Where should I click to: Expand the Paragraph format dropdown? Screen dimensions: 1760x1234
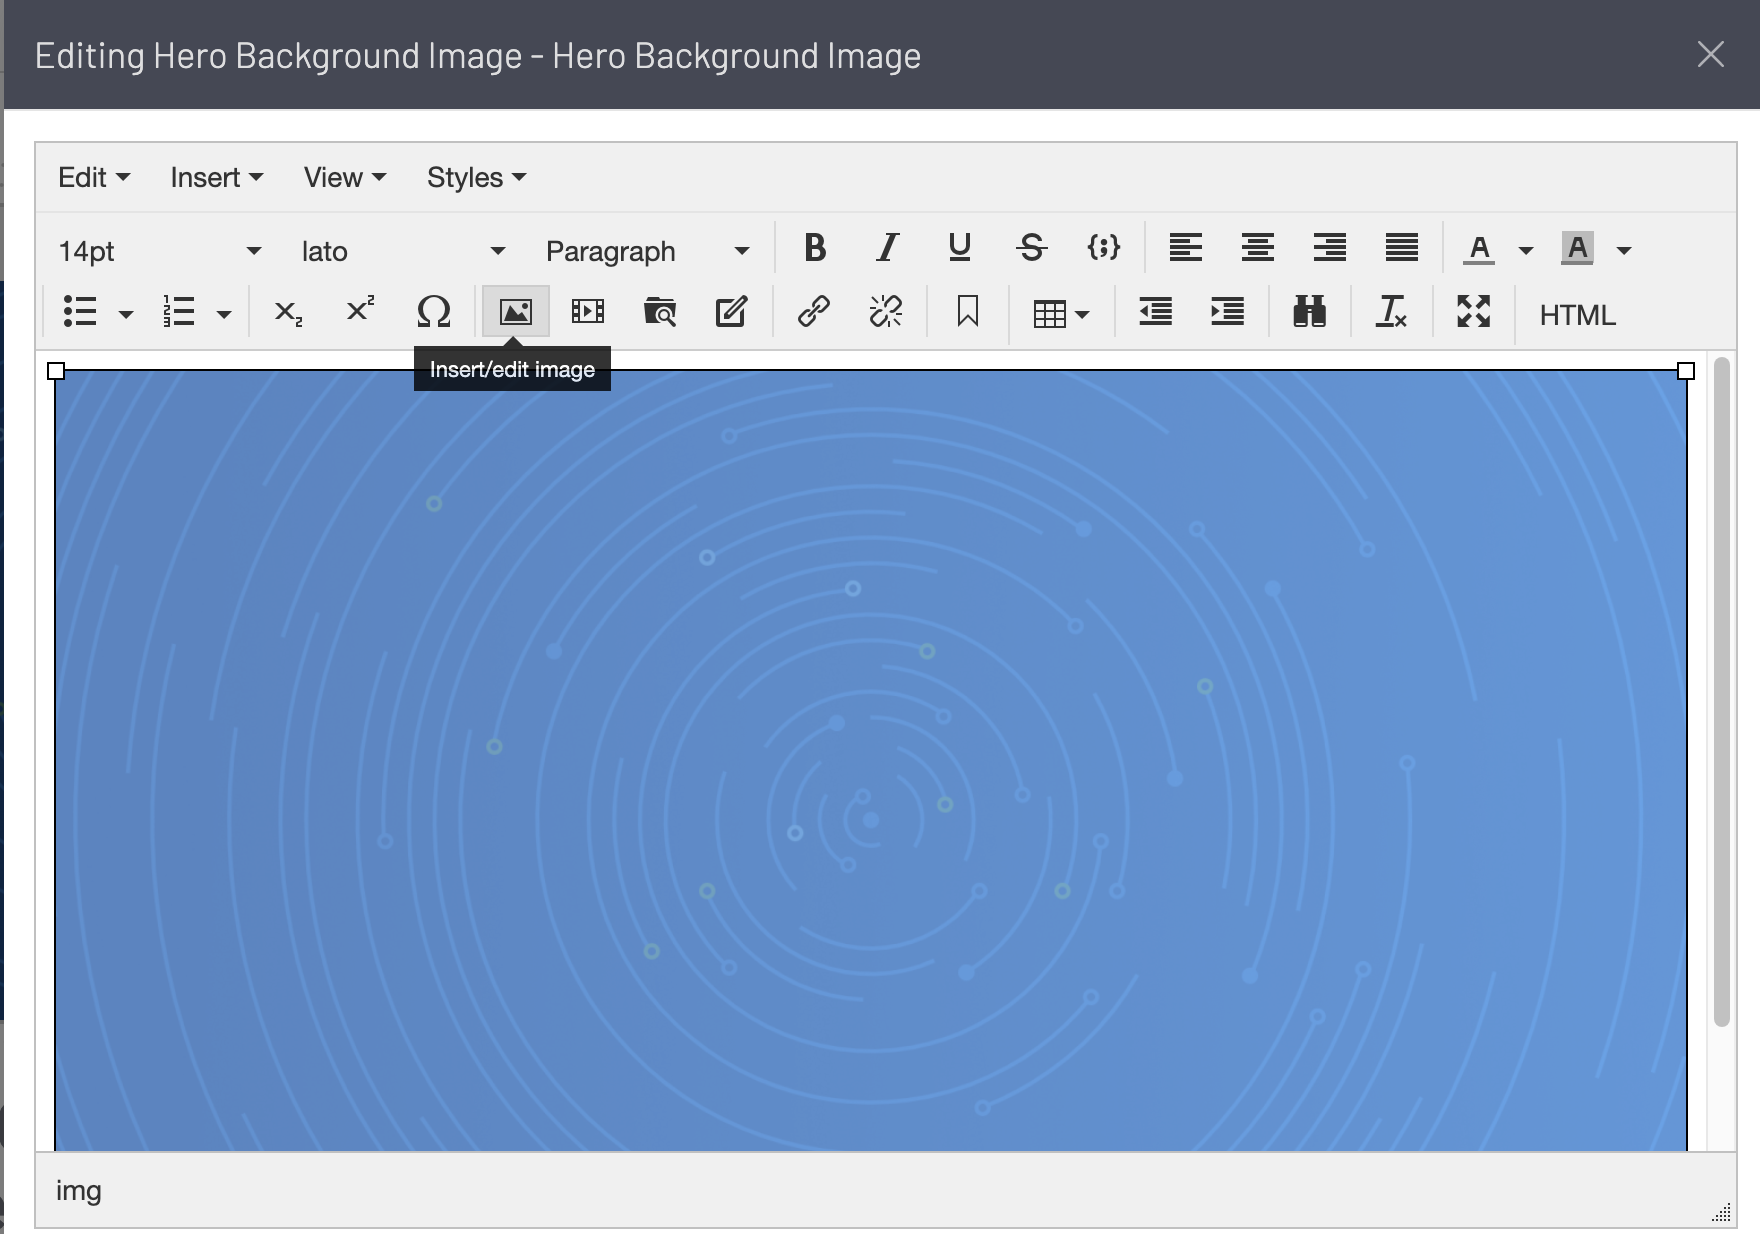(647, 251)
